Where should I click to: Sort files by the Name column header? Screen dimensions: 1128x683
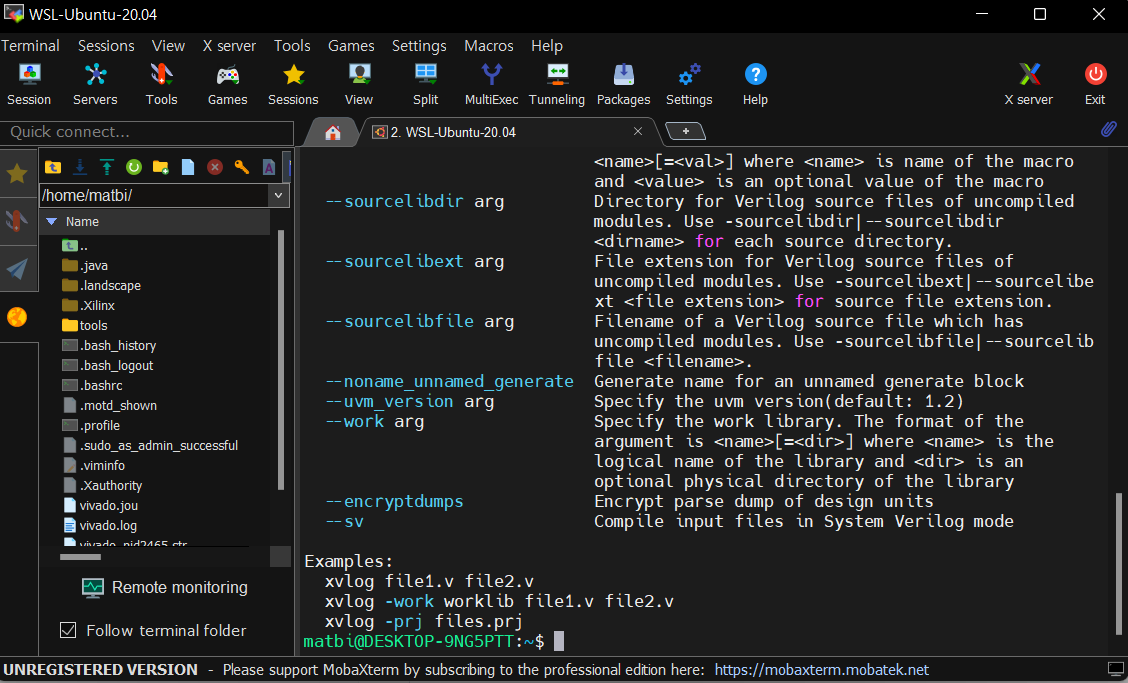[82, 221]
